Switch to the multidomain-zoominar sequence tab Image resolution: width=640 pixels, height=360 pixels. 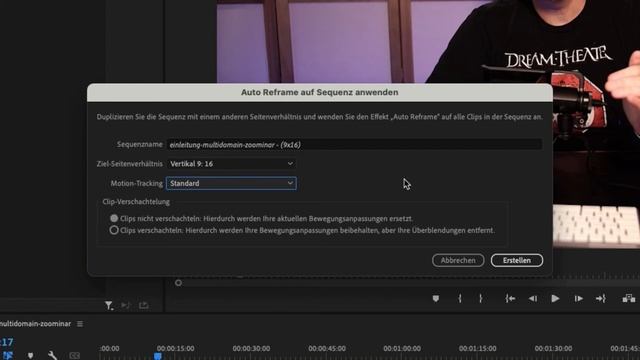36,324
